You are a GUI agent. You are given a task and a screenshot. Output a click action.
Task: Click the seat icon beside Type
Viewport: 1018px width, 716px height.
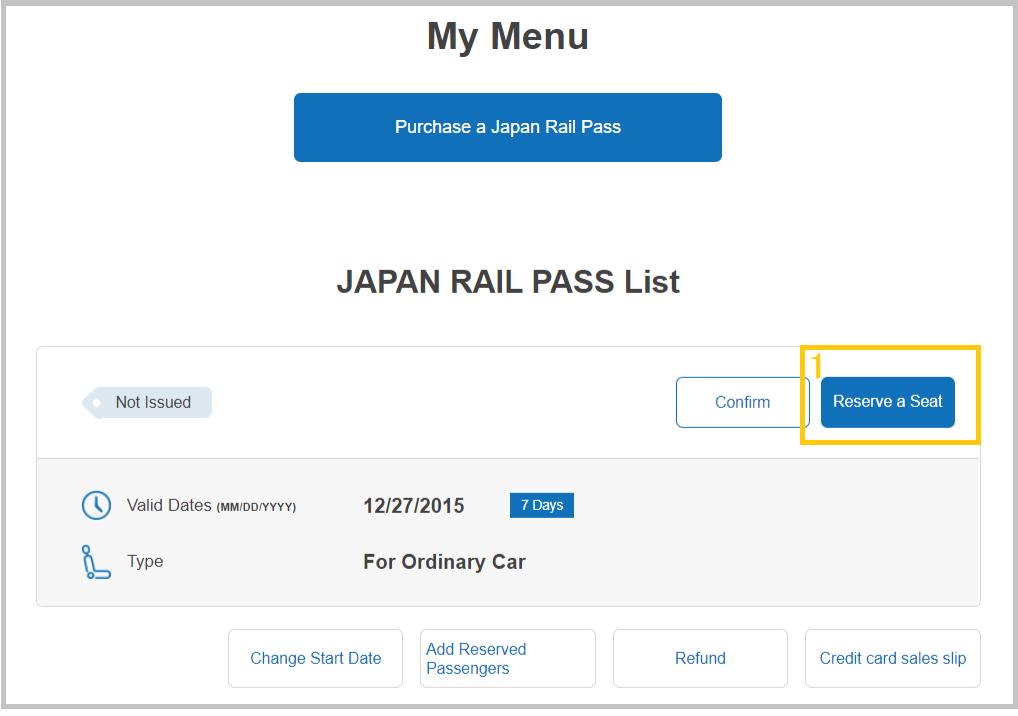pyautogui.click(x=96, y=562)
